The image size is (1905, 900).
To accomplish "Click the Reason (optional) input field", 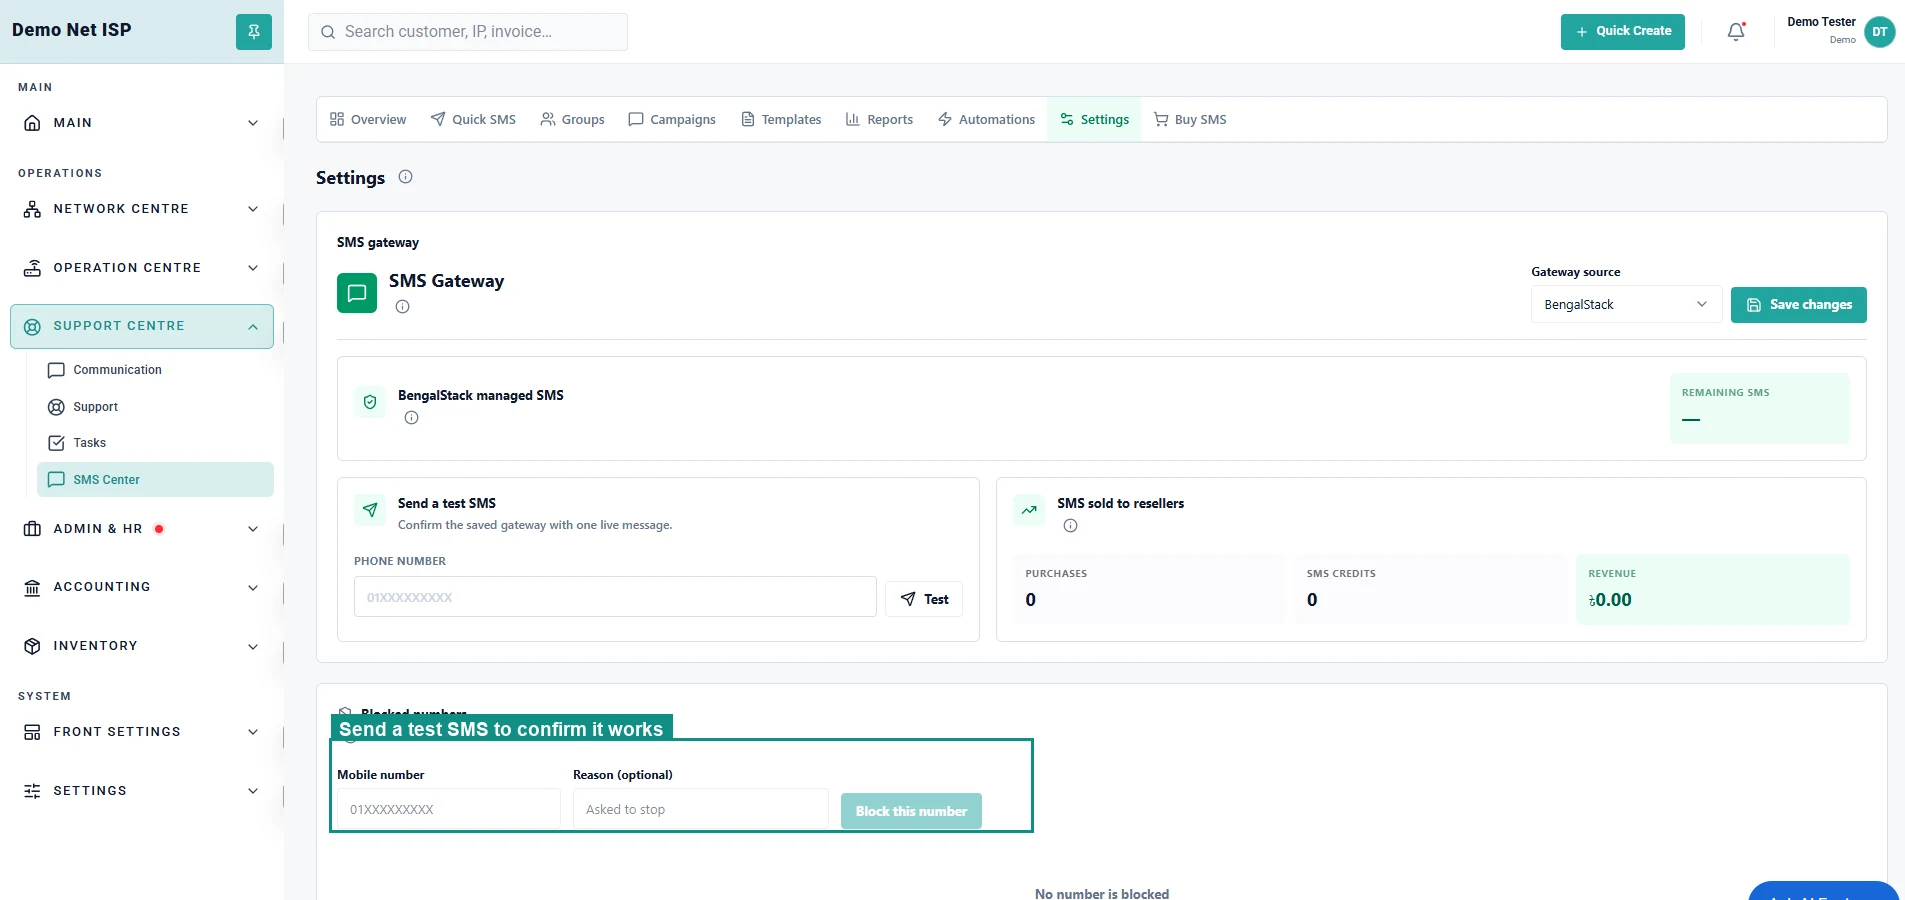I will [x=700, y=809].
